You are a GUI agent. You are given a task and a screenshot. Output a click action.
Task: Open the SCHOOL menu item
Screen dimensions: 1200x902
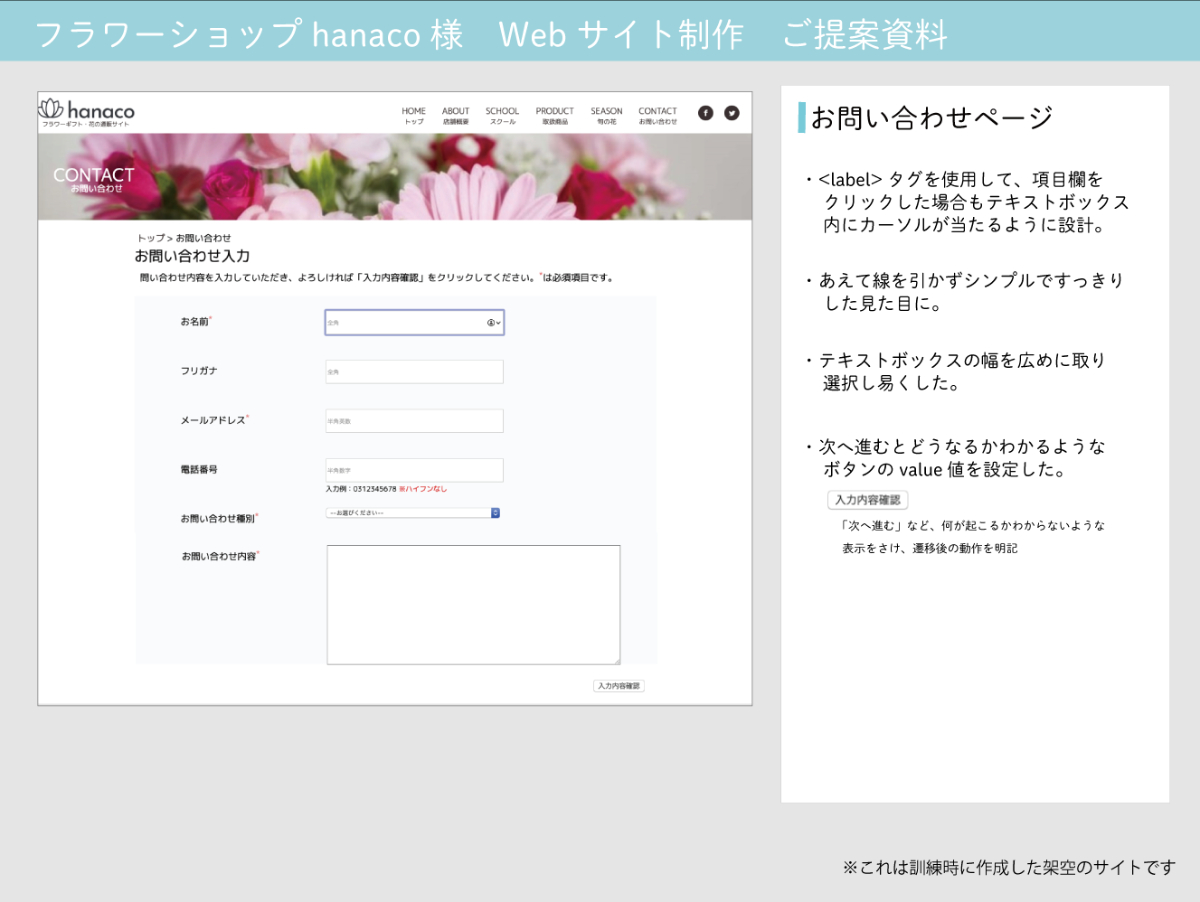coord(502,116)
